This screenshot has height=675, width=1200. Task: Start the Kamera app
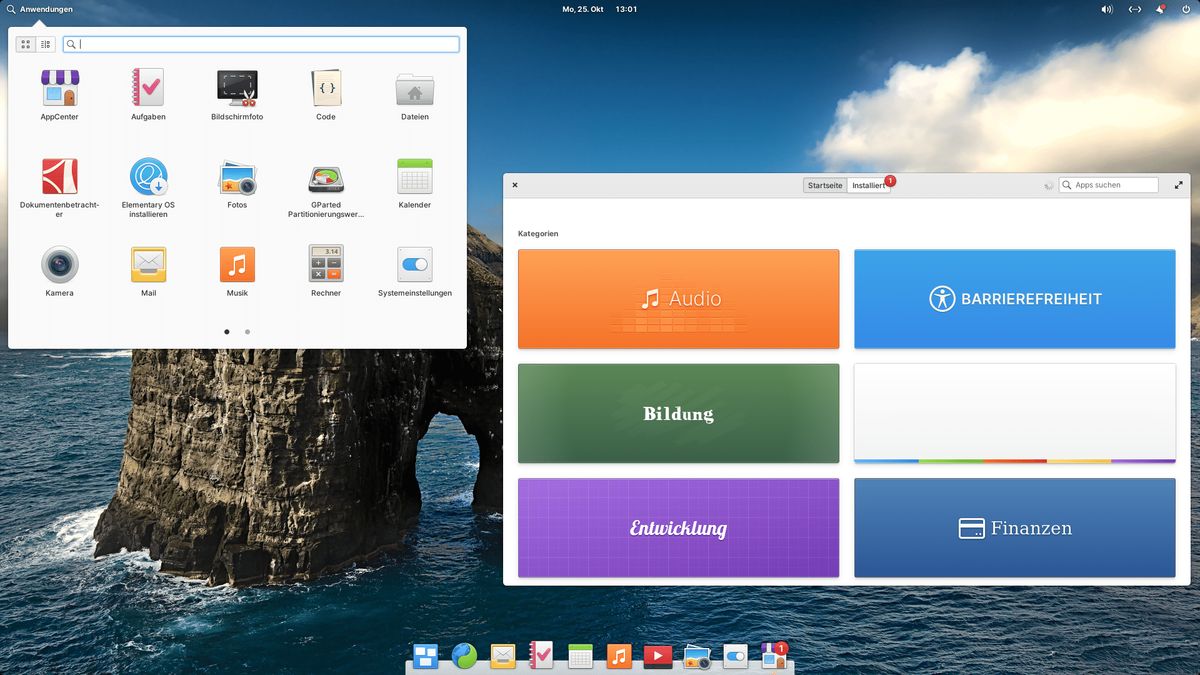coord(59,265)
